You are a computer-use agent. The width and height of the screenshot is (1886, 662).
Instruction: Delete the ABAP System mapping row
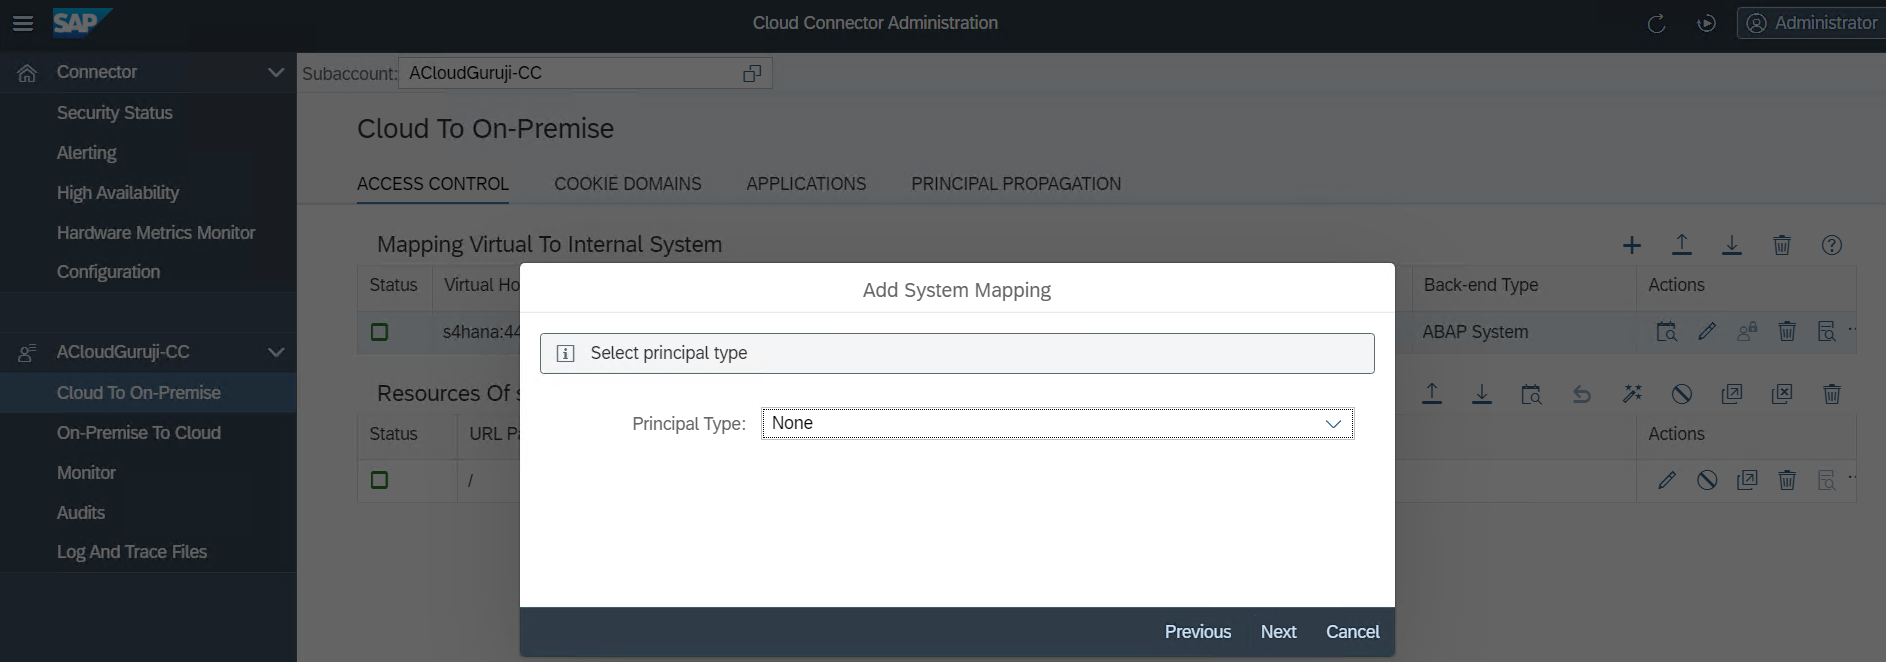pos(1787,332)
